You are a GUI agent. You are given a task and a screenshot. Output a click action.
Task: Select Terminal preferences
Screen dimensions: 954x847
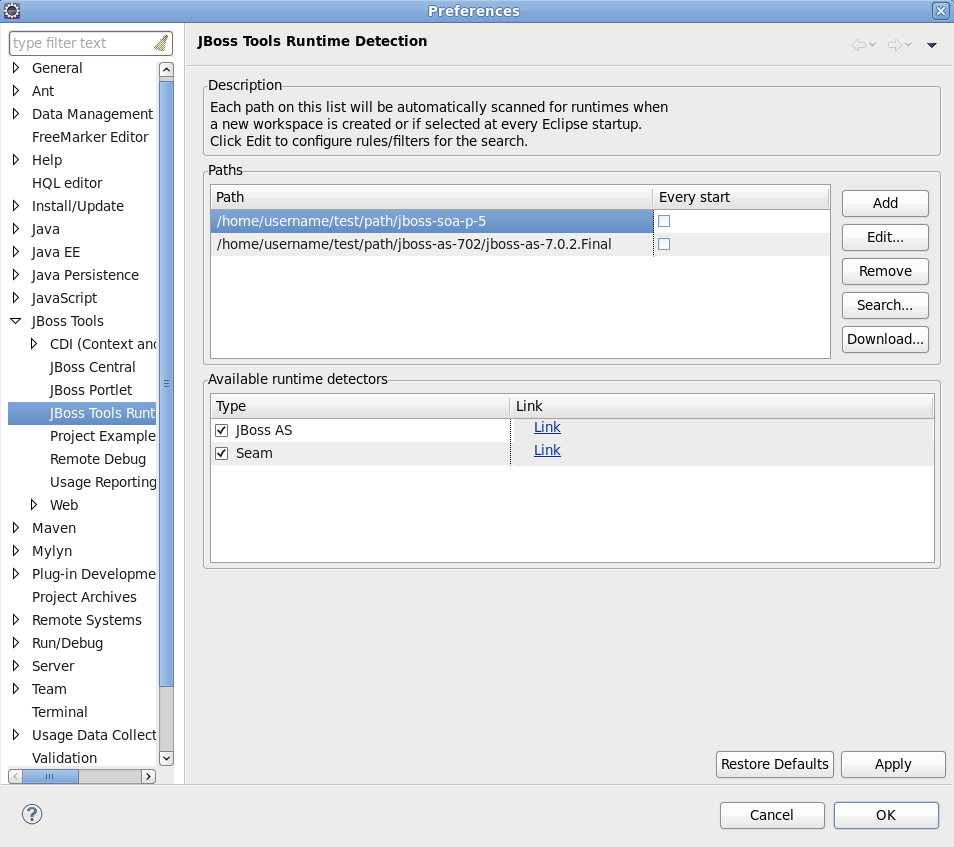[x=60, y=712]
